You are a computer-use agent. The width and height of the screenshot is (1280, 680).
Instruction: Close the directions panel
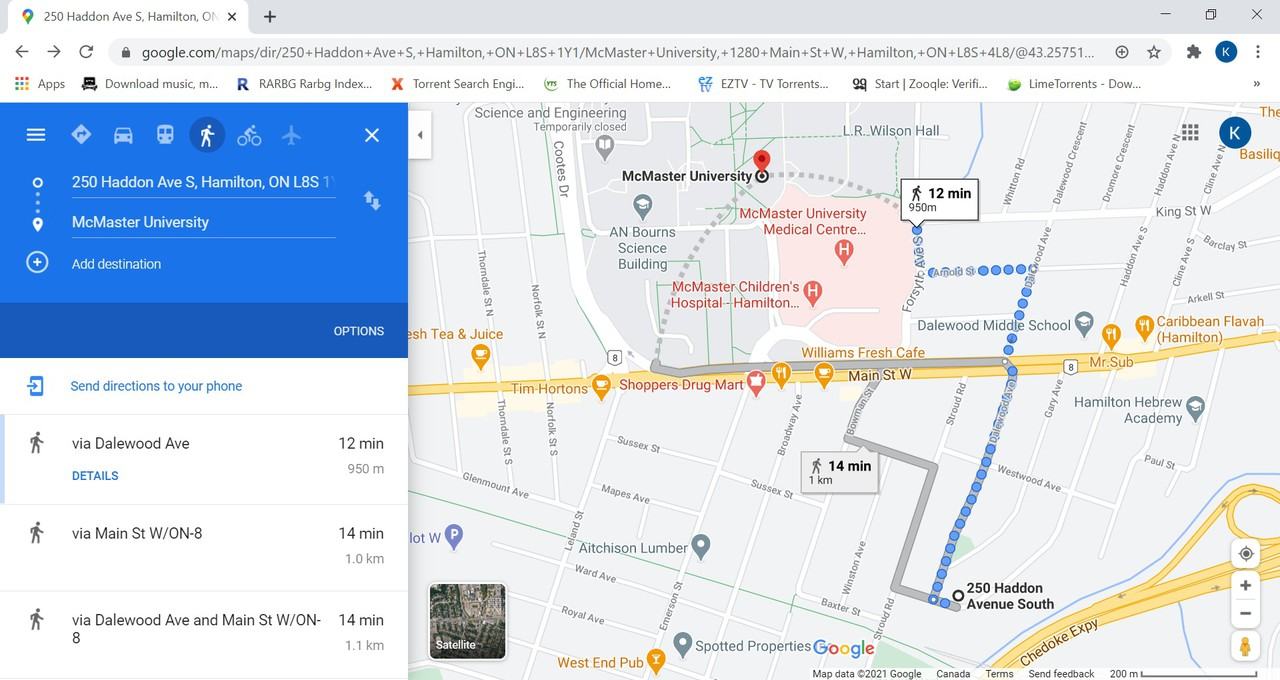pyautogui.click(x=372, y=135)
